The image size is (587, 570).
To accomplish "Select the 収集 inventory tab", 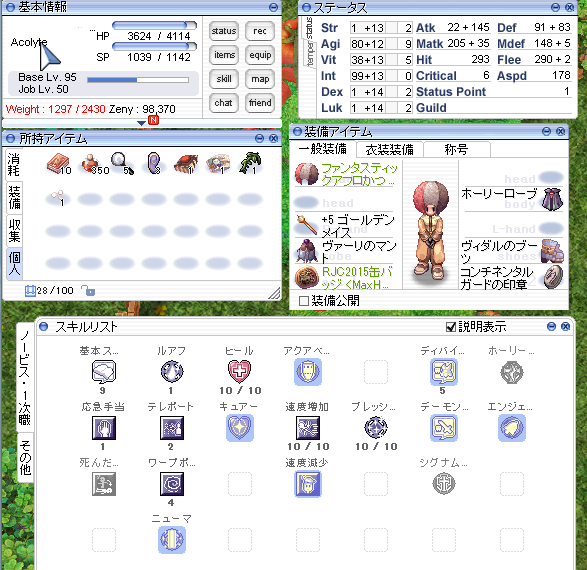I will pos(14,231).
